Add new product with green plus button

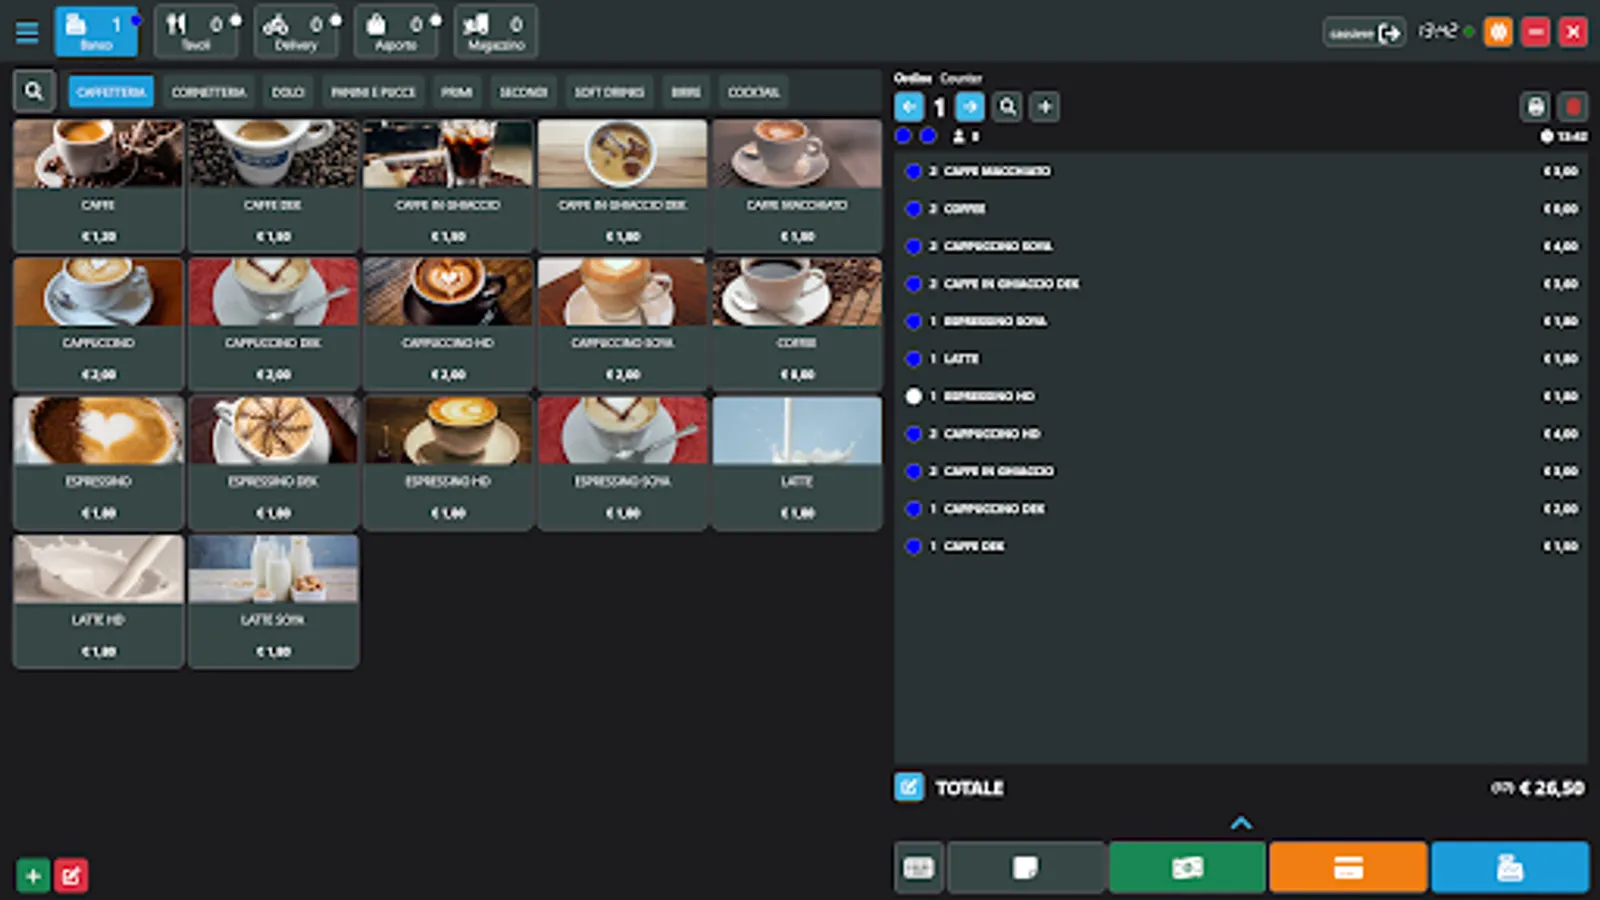pyautogui.click(x=33, y=876)
